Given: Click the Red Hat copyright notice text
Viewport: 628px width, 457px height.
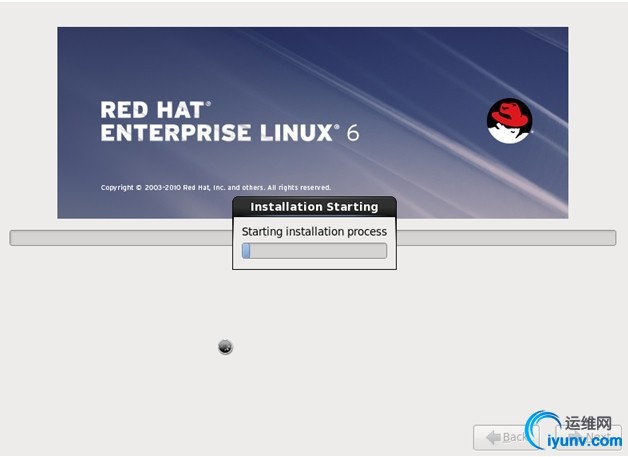Looking at the screenshot, I should [x=216, y=187].
